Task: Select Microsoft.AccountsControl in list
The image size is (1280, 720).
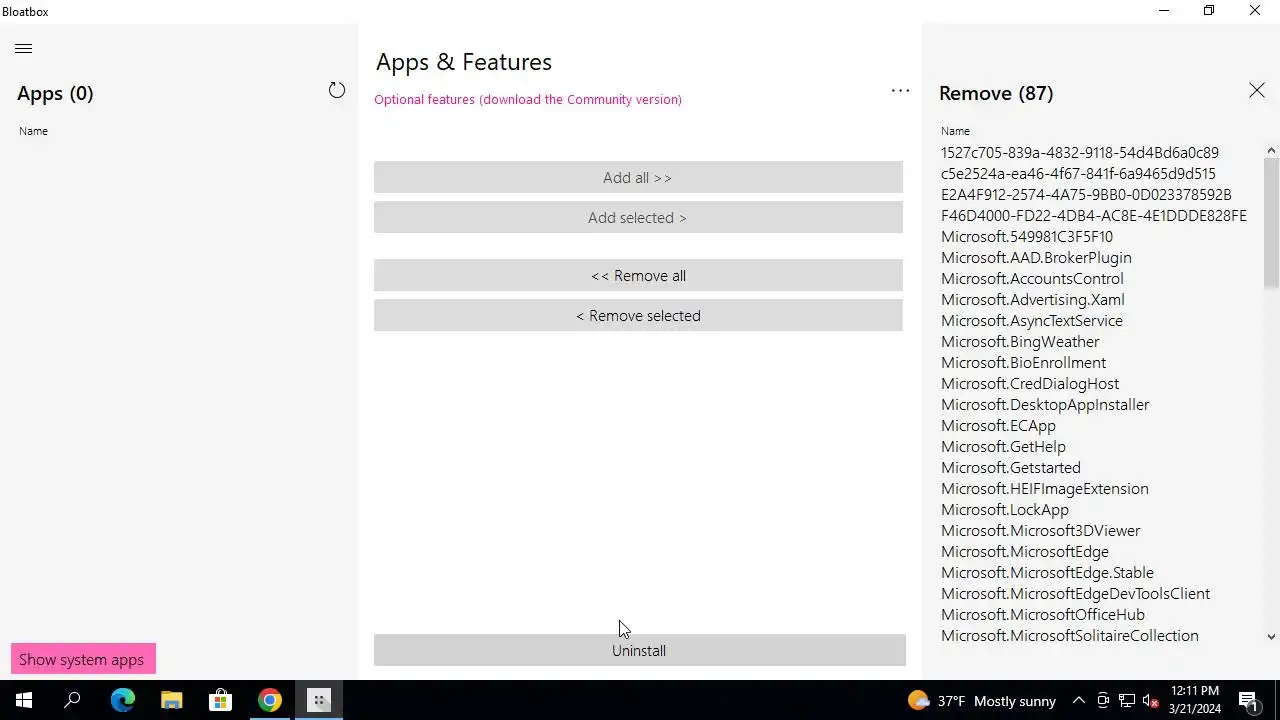Action: coord(1032,279)
